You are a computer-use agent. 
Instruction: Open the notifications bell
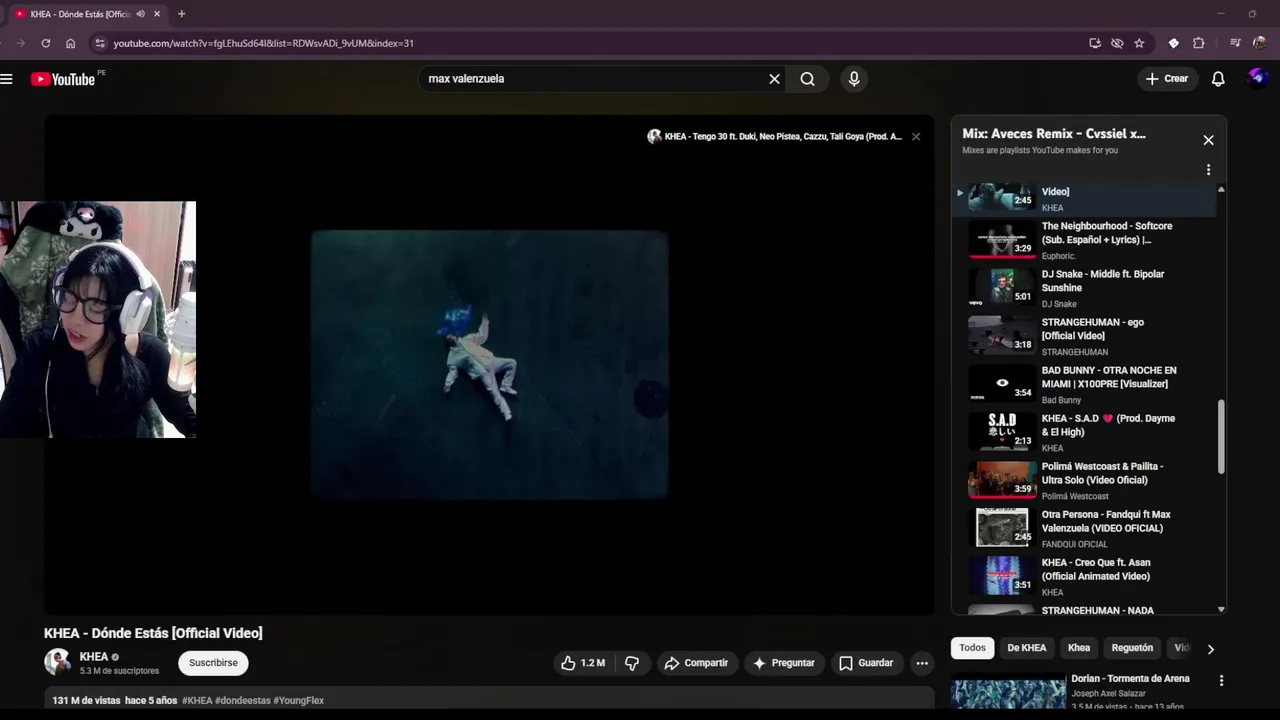[x=1218, y=79]
